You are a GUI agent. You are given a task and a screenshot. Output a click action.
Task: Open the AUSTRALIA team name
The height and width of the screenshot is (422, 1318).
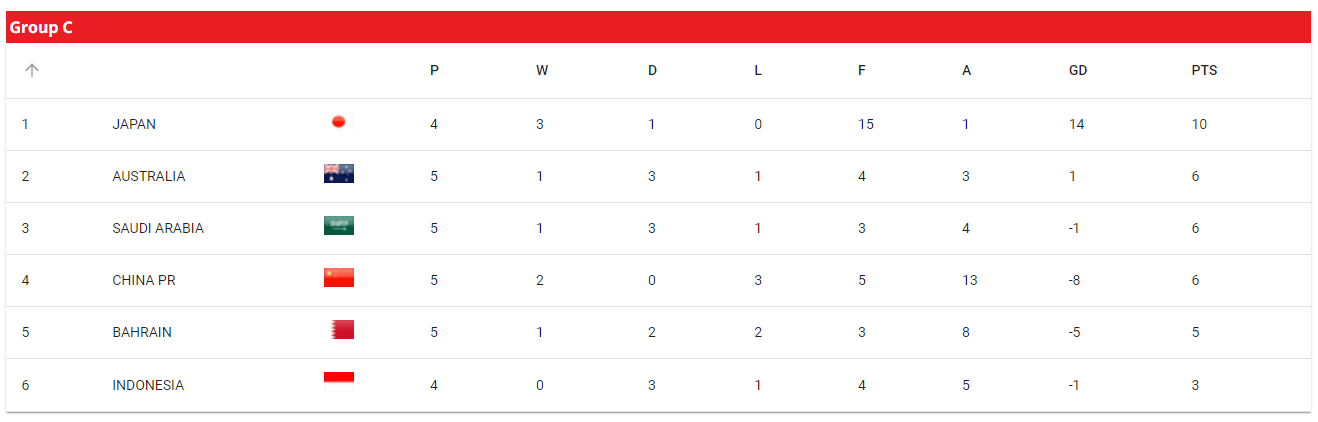coord(149,177)
